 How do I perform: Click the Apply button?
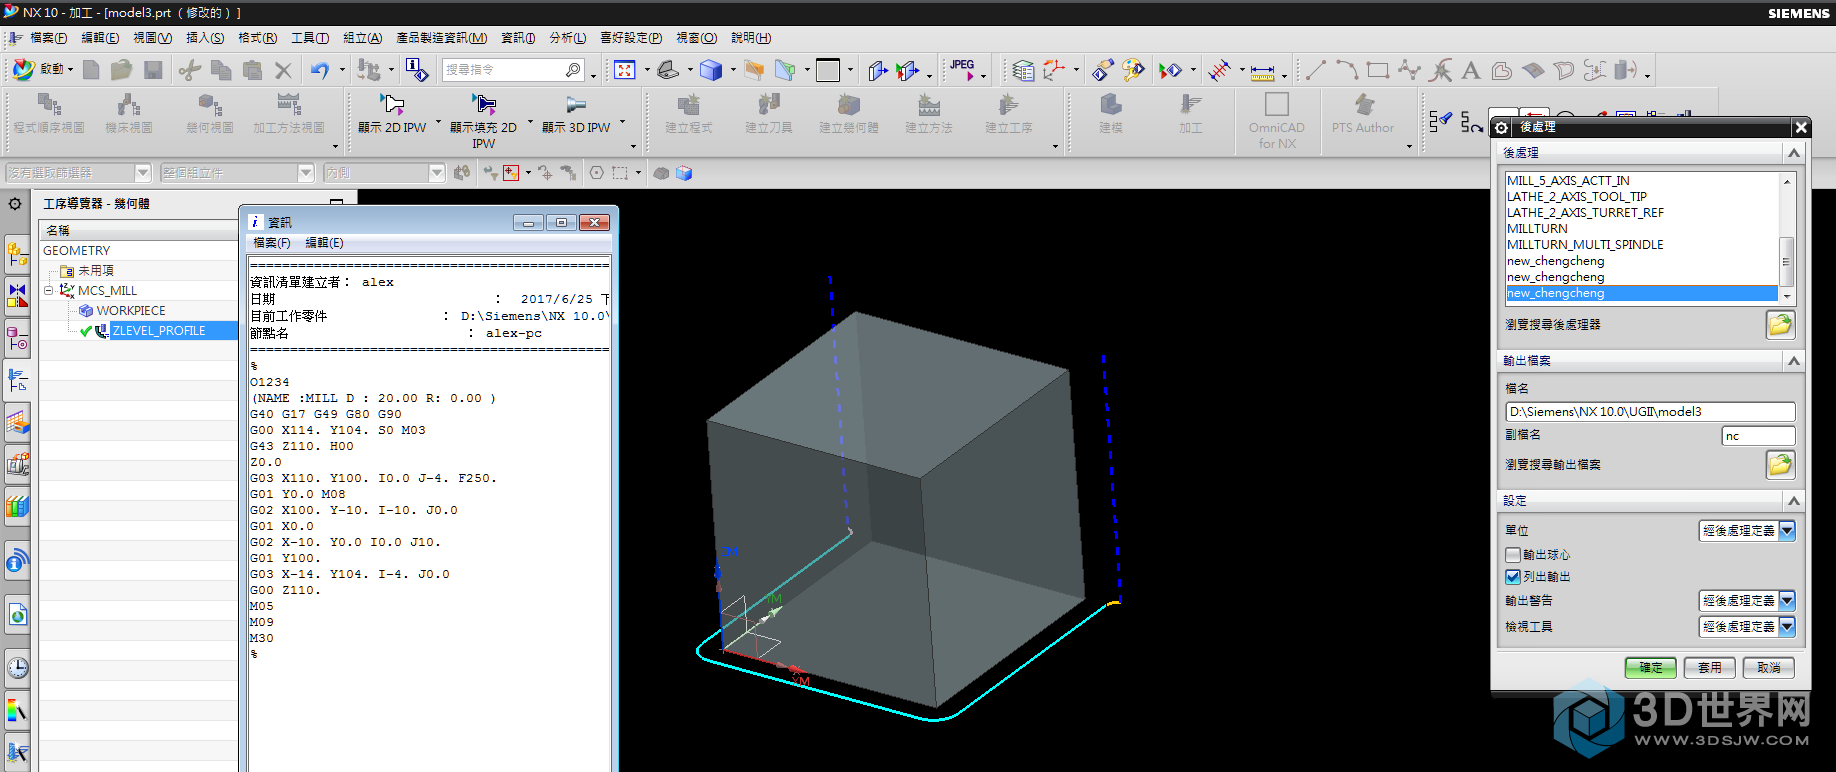[x=1710, y=667]
